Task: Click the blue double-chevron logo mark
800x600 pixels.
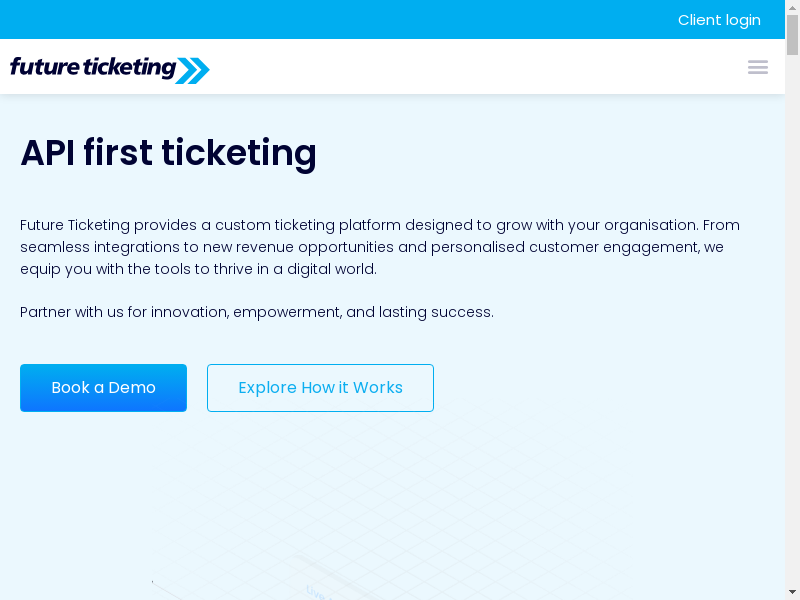Action: 193,70
